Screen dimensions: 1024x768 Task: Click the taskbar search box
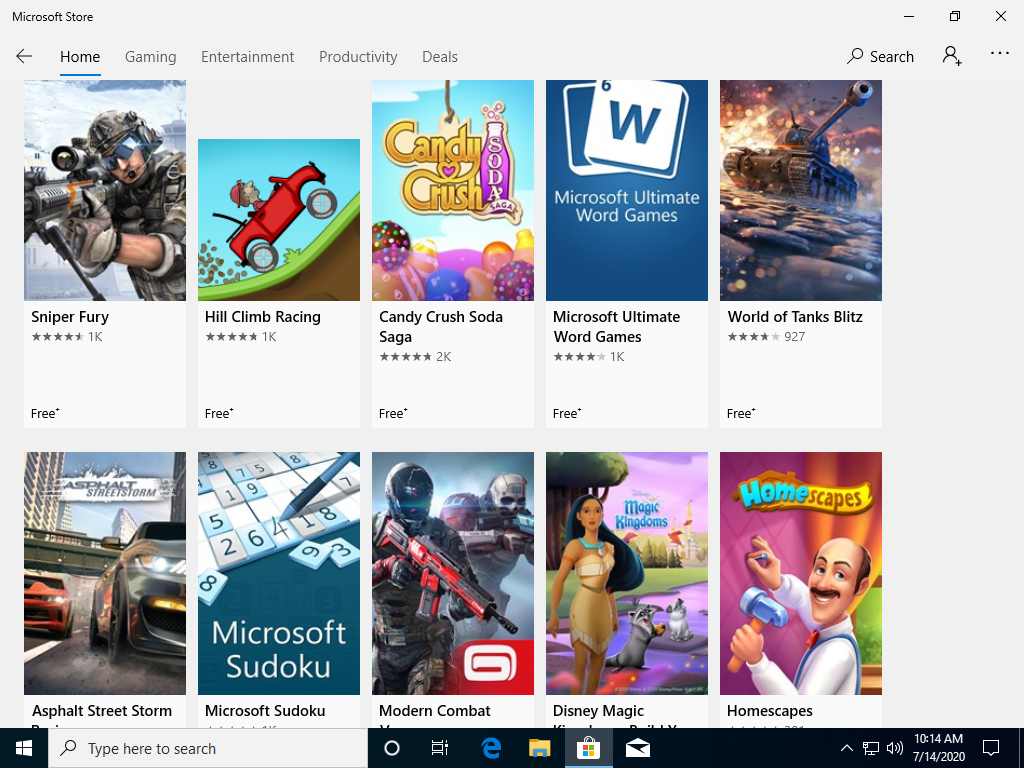click(208, 748)
